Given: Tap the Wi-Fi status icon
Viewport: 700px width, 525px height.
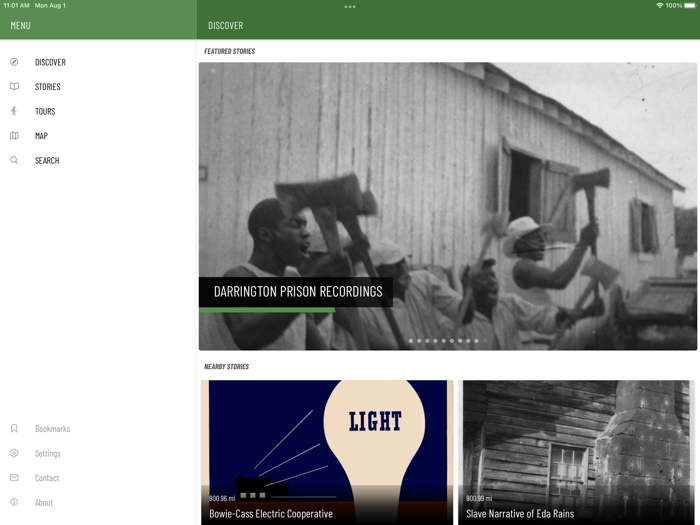Looking at the screenshot, I should [660, 5].
